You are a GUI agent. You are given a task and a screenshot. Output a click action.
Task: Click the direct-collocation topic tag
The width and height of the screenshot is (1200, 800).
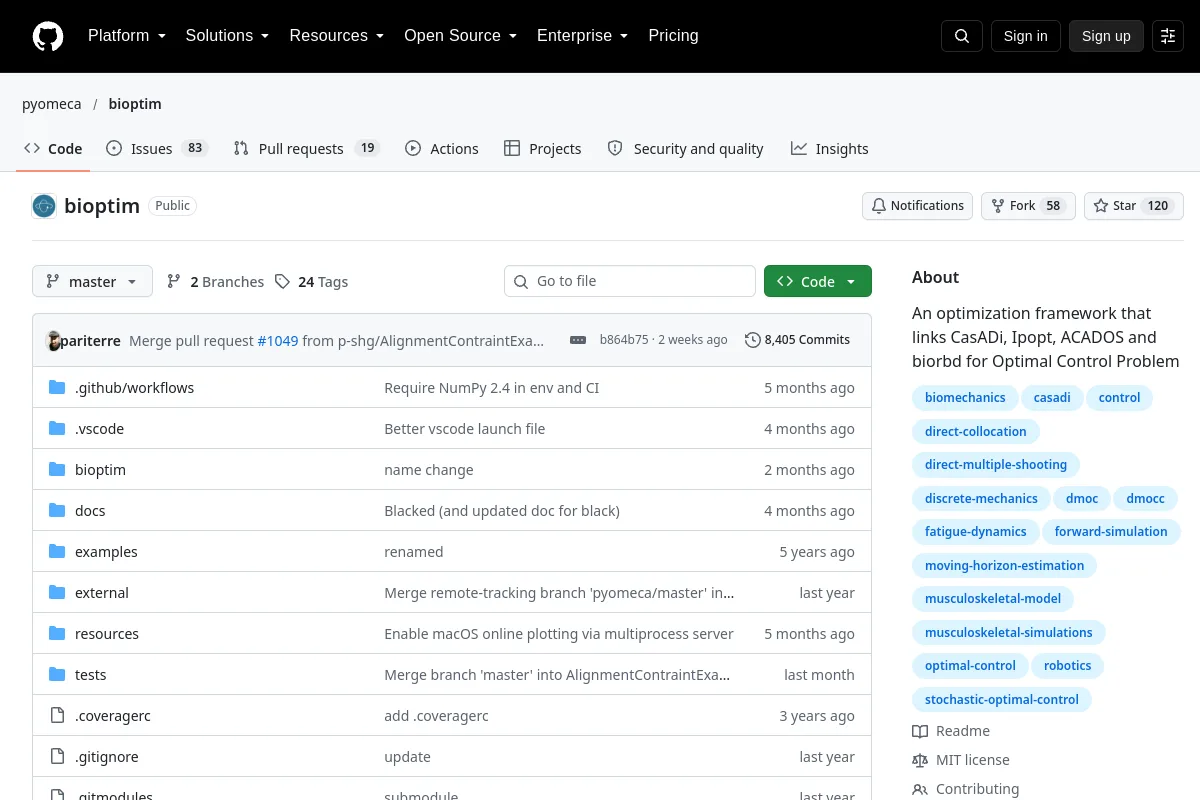976,432
